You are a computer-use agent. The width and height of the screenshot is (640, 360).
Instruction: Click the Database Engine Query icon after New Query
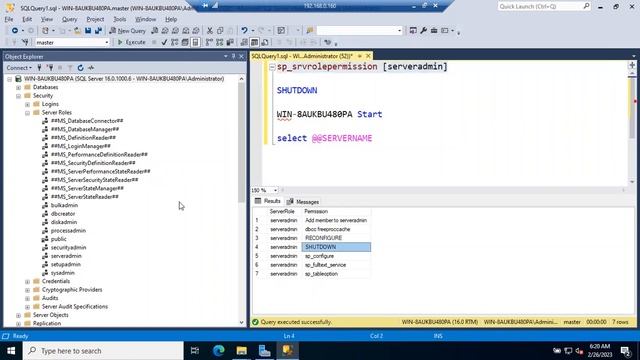tap(154, 31)
